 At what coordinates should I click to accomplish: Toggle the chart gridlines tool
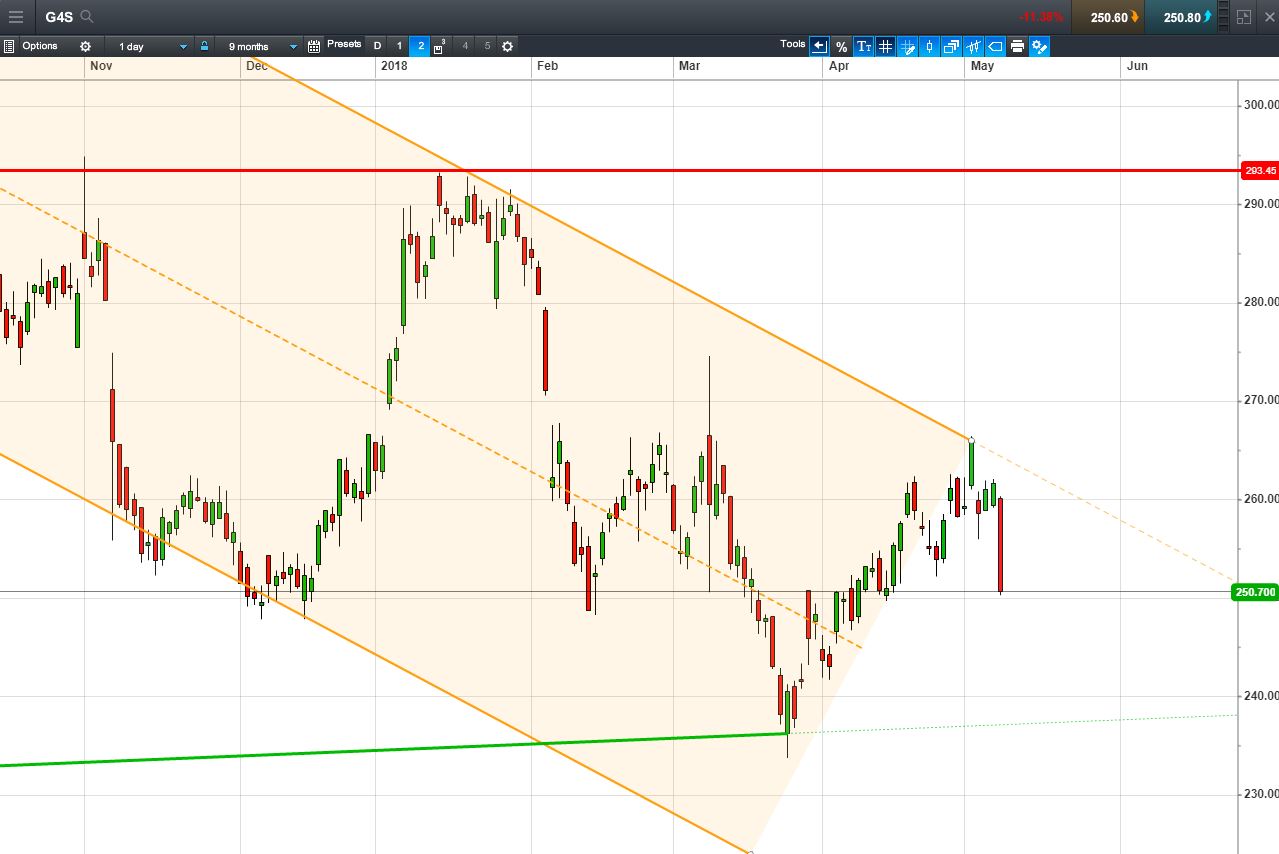(x=885, y=46)
